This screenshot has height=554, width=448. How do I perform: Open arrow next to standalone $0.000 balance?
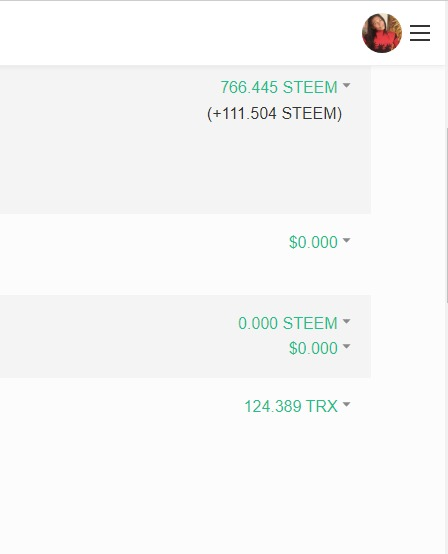point(346,240)
